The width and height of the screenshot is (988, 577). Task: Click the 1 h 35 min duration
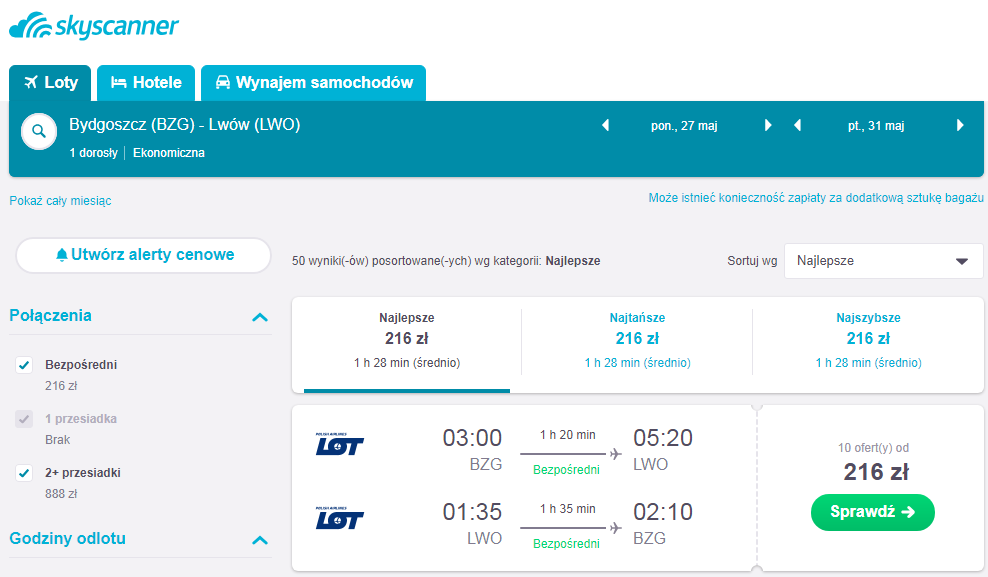coord(568,509)
